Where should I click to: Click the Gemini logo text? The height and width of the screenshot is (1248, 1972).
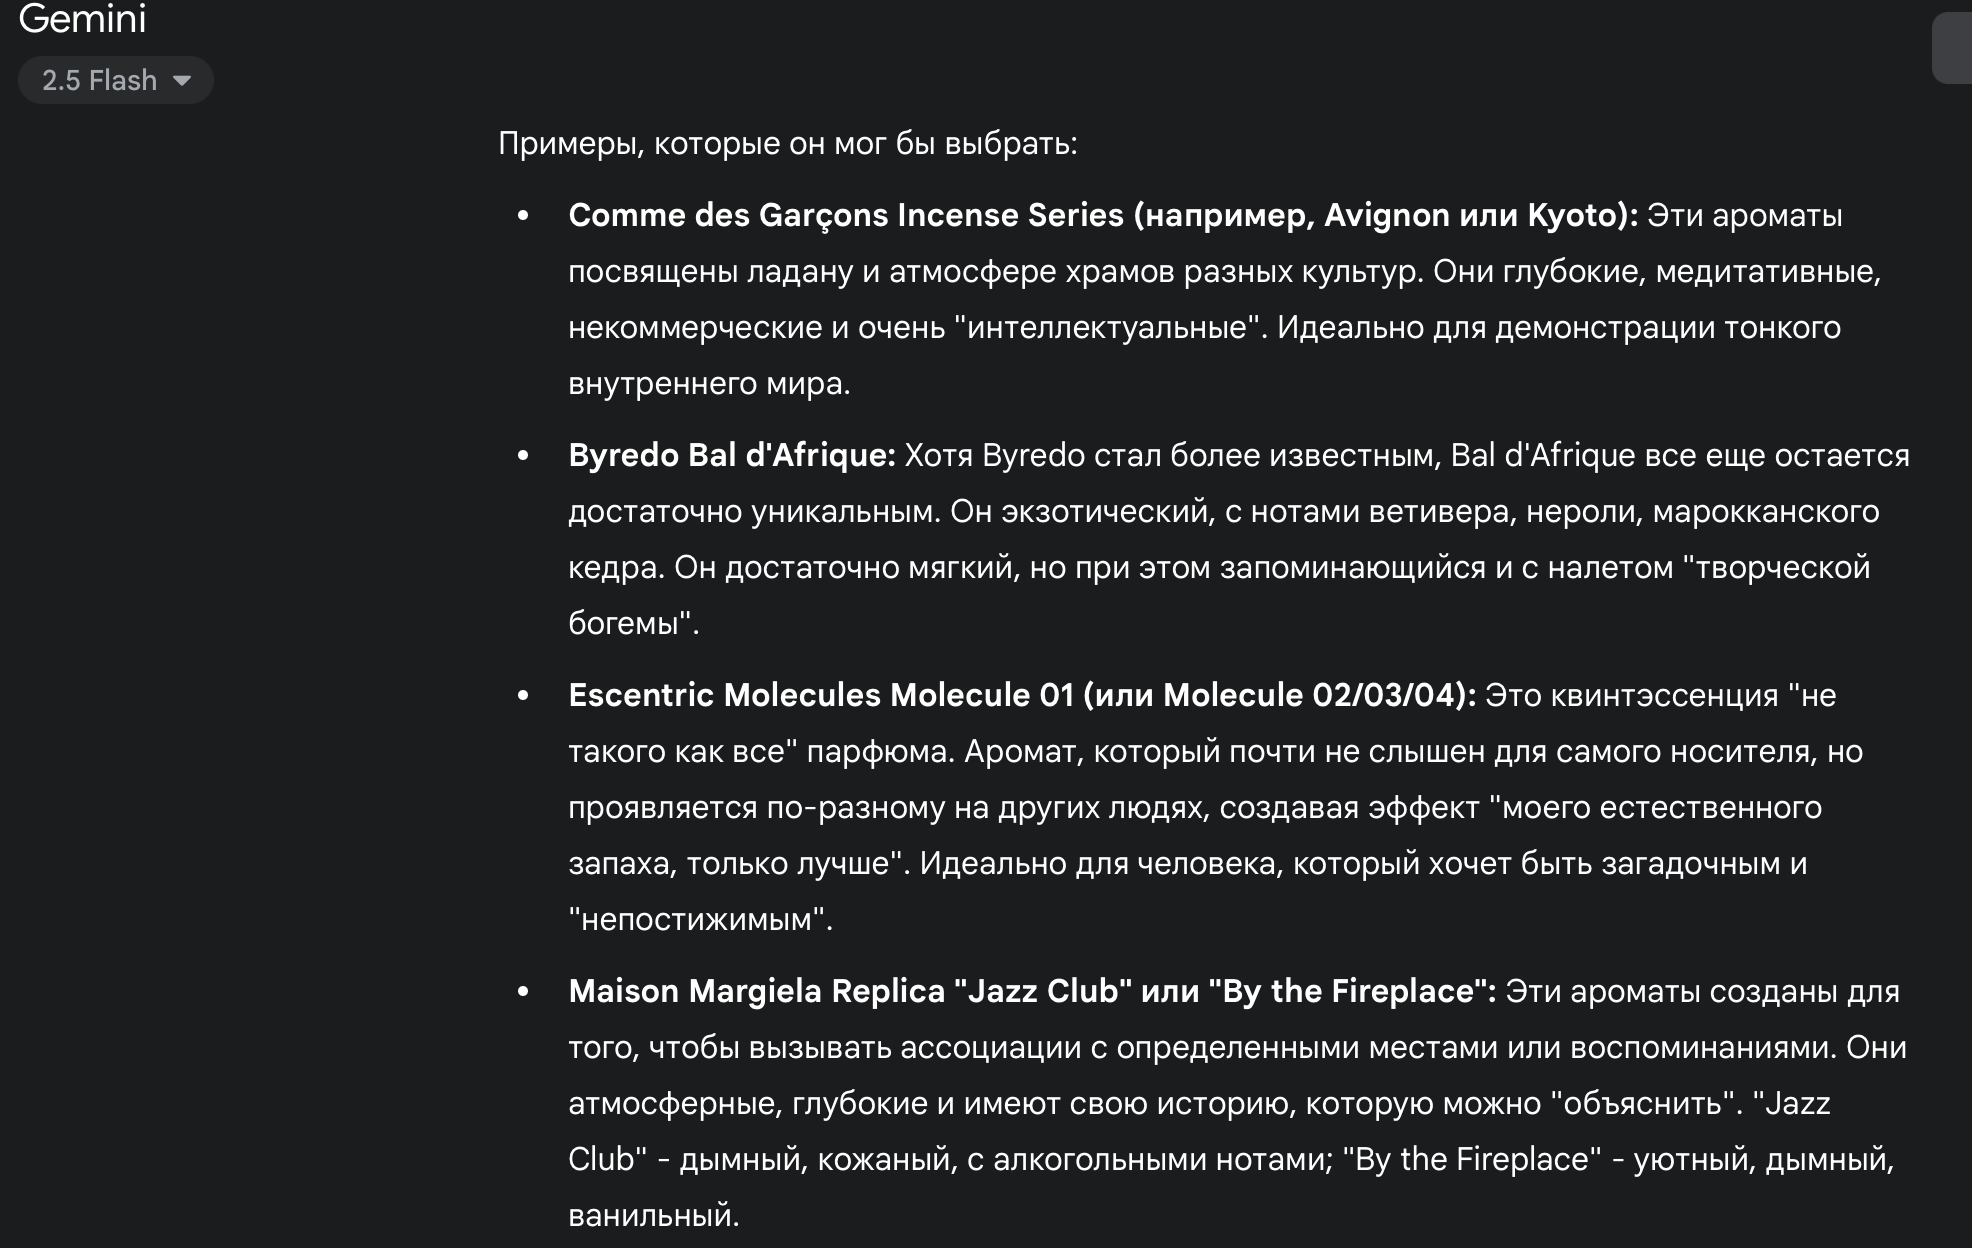83,18
